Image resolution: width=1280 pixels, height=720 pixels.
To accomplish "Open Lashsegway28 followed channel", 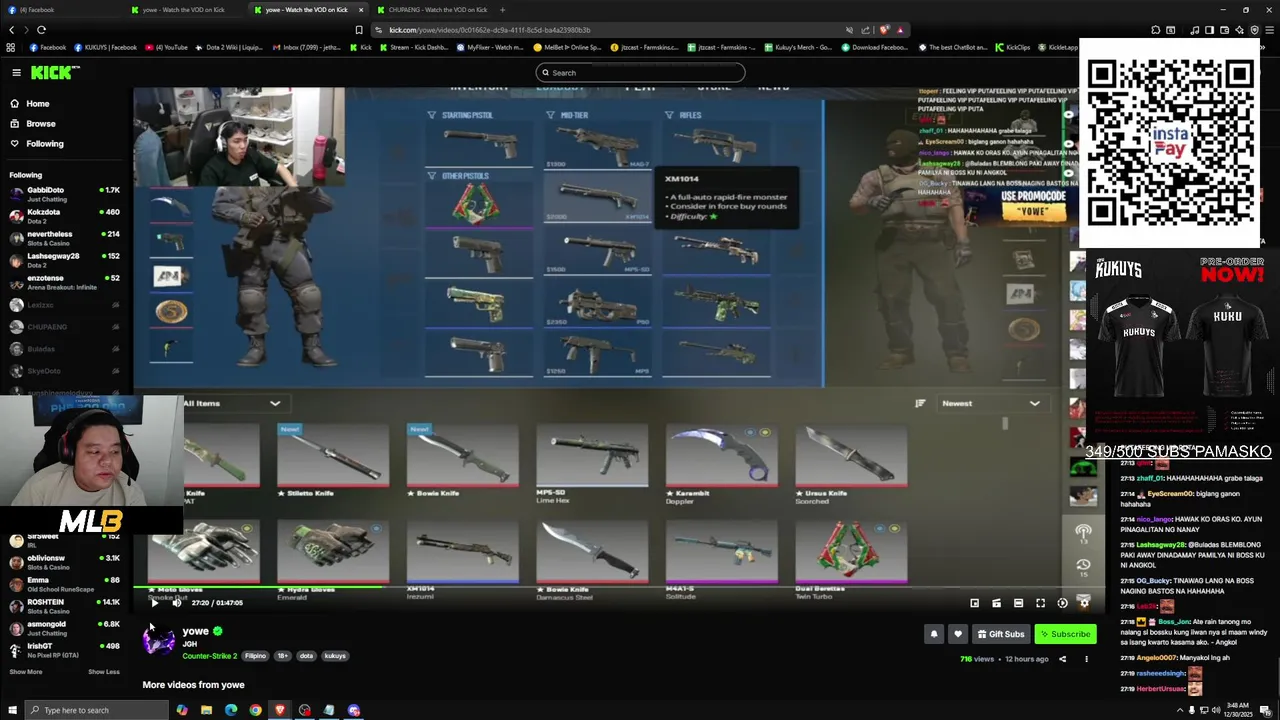I will pos(65,260).
